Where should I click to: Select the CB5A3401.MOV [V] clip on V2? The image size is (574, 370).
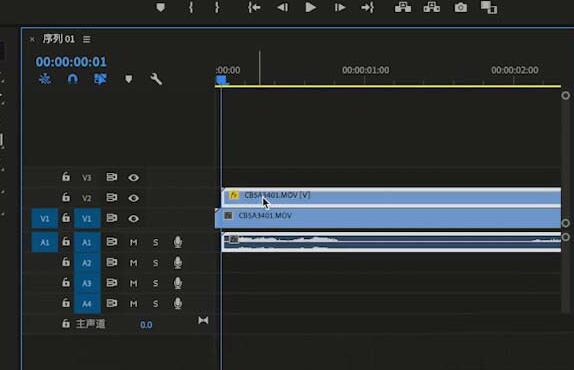click(391, 198)
